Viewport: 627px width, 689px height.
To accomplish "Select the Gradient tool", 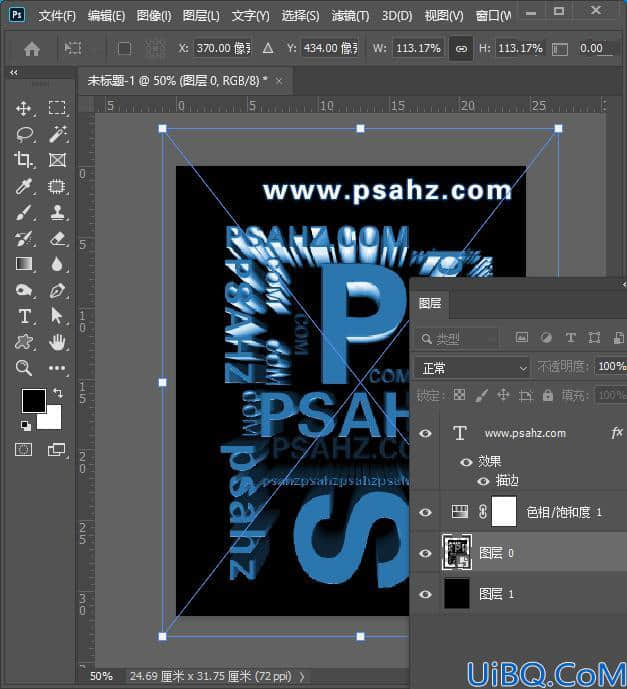I will coord(24,264).
